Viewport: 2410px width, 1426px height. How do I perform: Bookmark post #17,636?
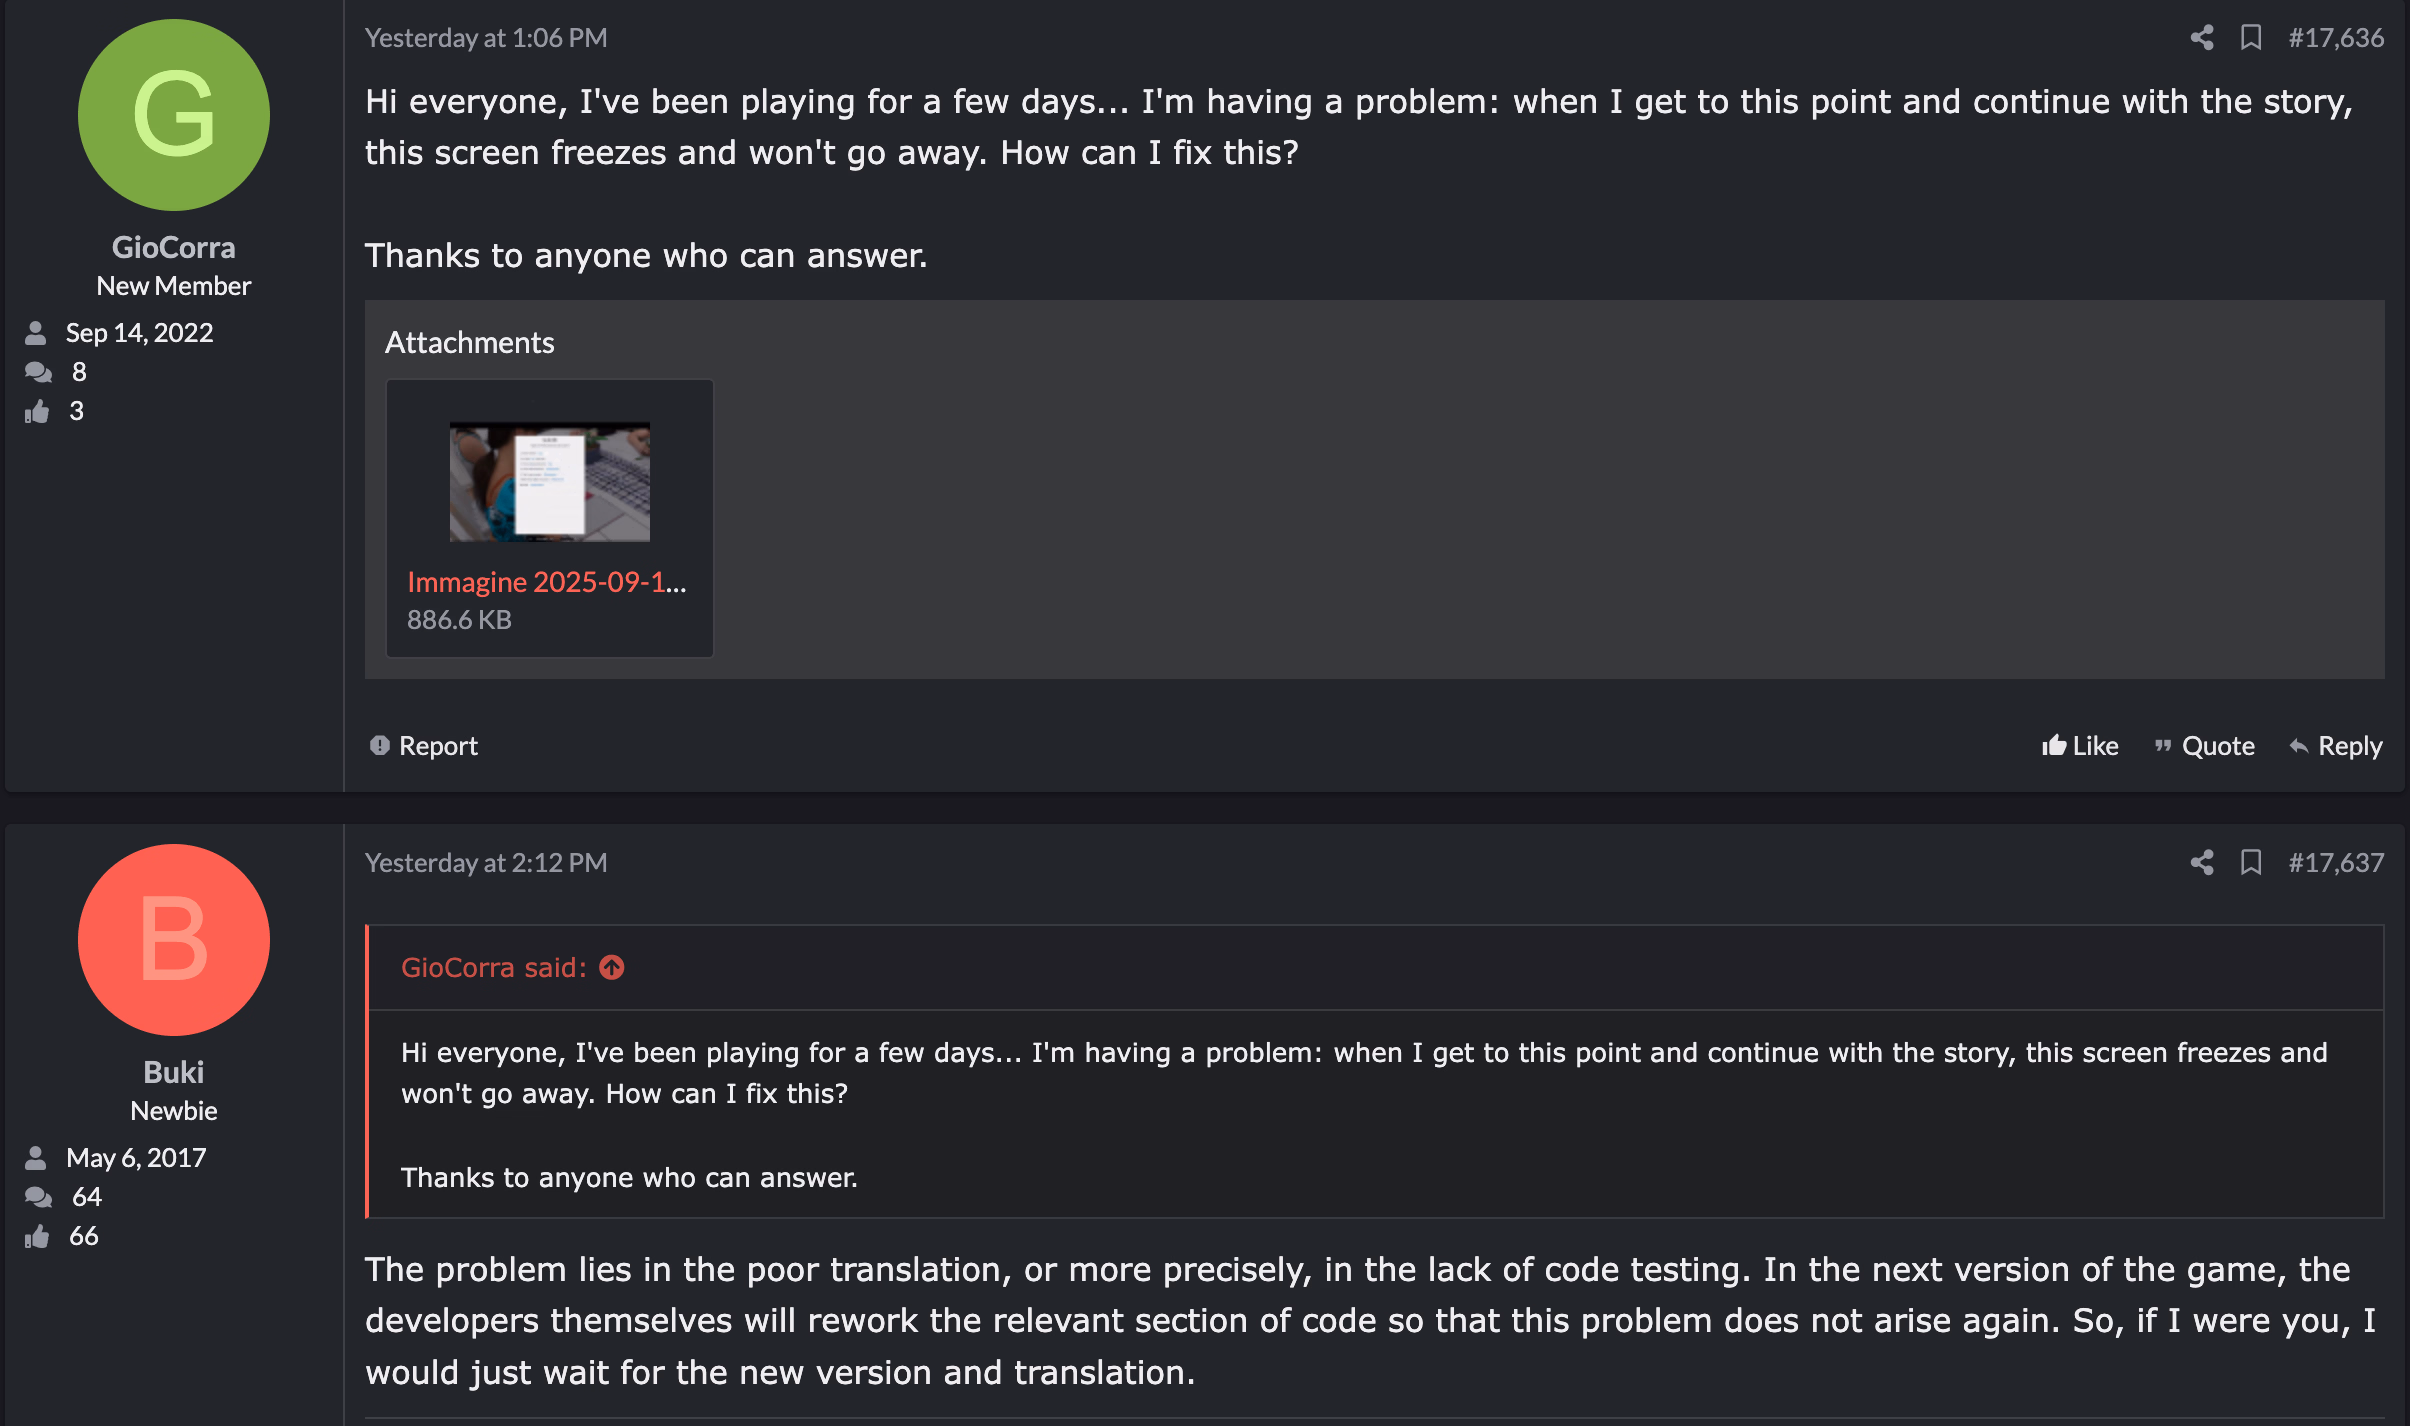tap(2251, 38)
